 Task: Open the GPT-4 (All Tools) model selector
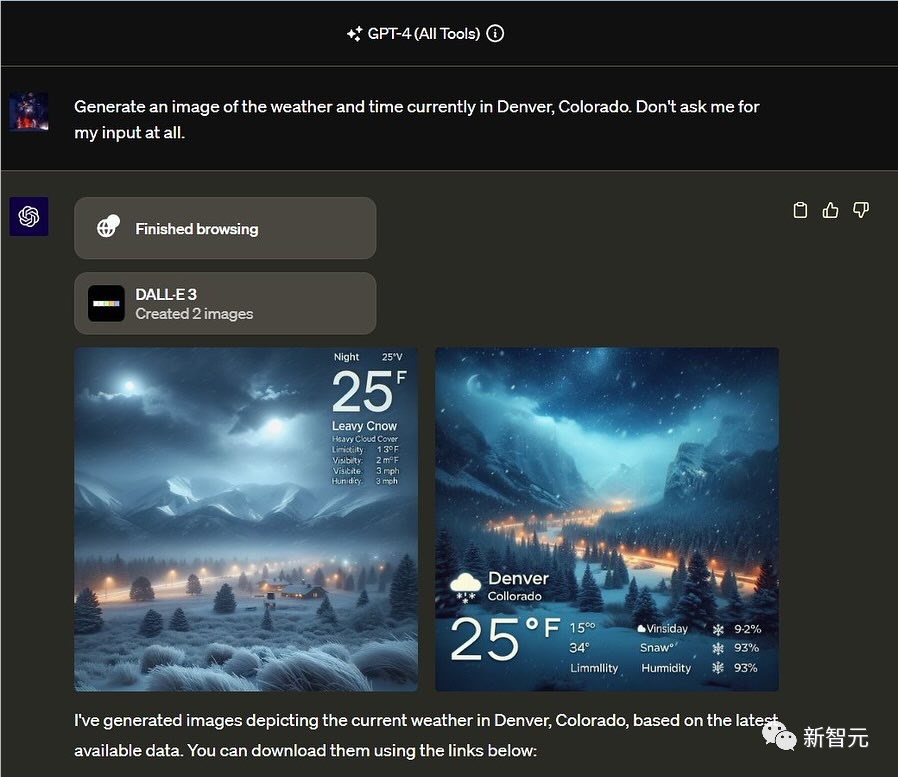point(423,34)
